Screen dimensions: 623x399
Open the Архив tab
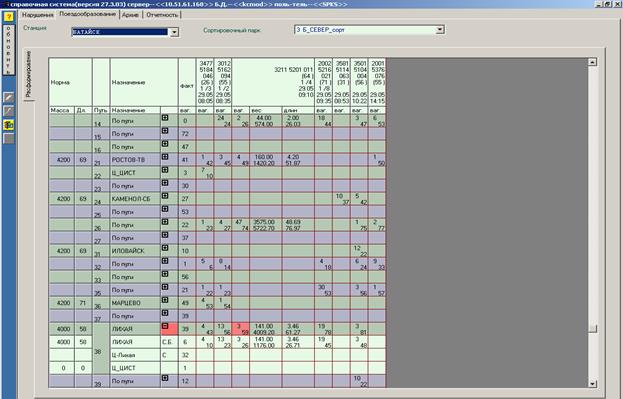pyautogui.click(x=130, y=15)
